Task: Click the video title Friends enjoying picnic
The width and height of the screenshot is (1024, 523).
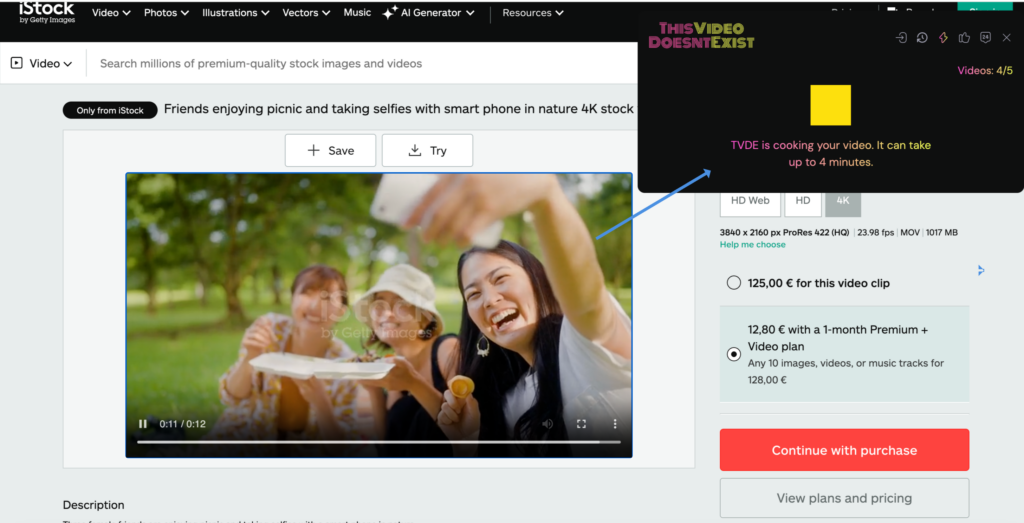Action: [398, 109]
